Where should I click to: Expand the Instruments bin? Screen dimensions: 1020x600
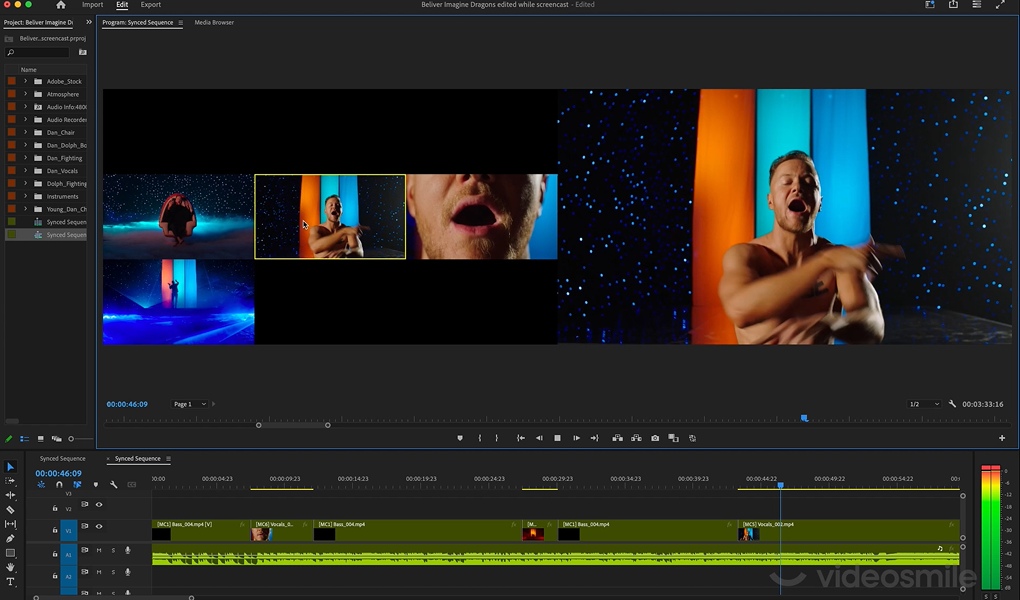pos(25,197)
